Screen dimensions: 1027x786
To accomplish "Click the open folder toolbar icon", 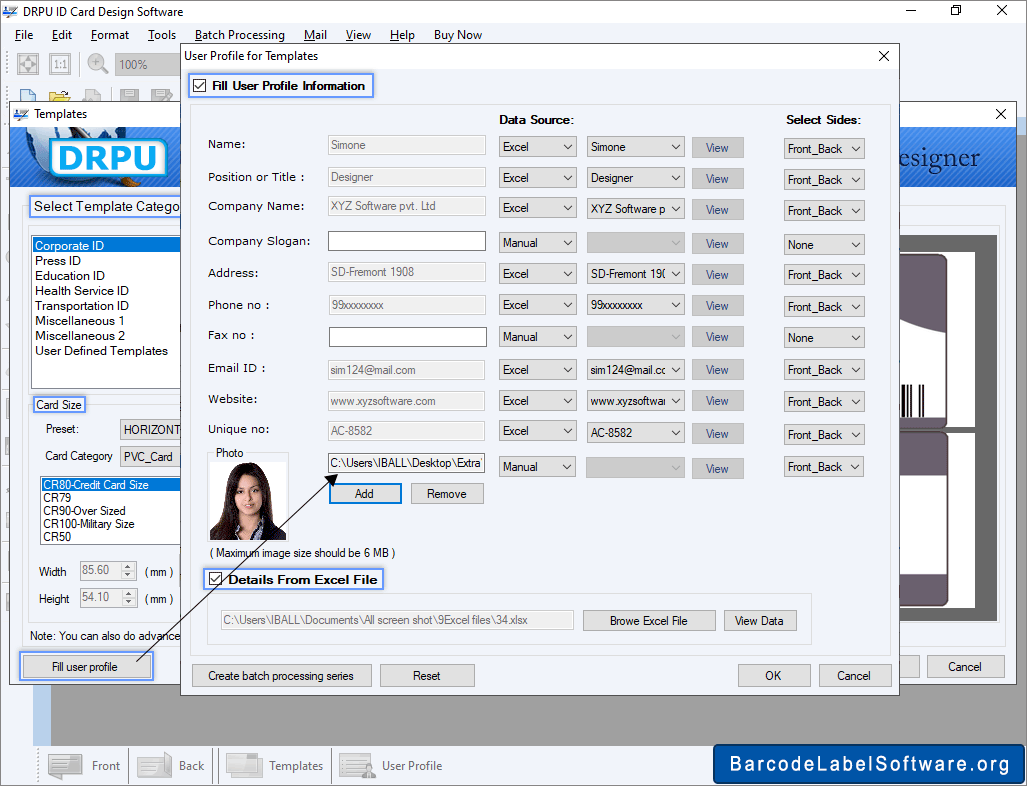I will coord(60,96).
